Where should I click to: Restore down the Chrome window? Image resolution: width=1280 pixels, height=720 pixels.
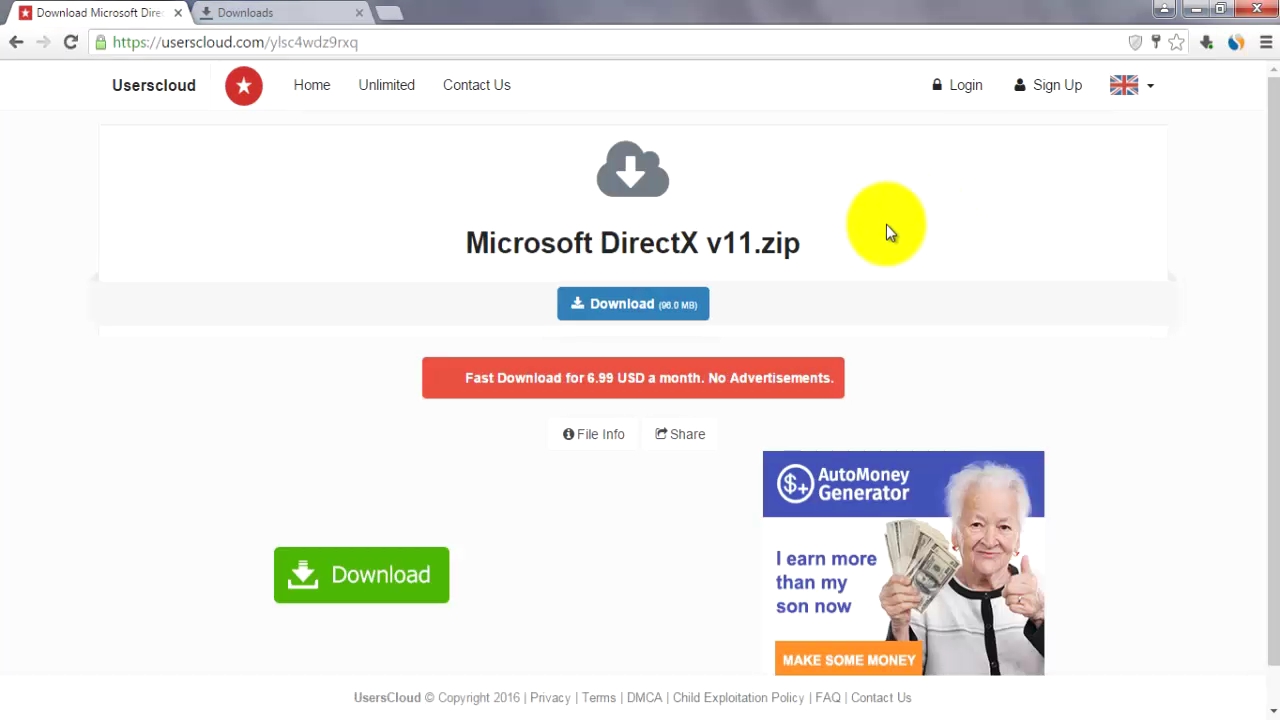click(1220, 9)
